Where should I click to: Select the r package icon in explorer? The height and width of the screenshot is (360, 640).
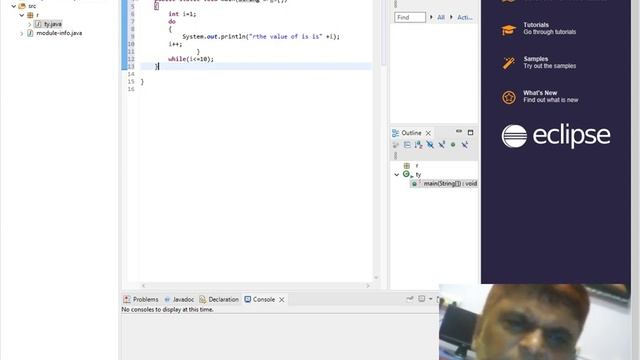[30, 15]
